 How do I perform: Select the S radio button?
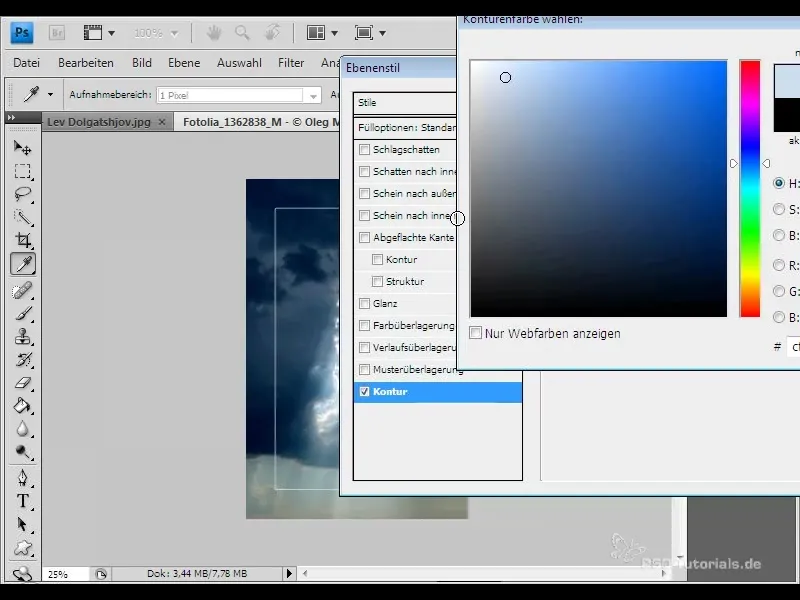pyautogui.click(x=779, y=209)
